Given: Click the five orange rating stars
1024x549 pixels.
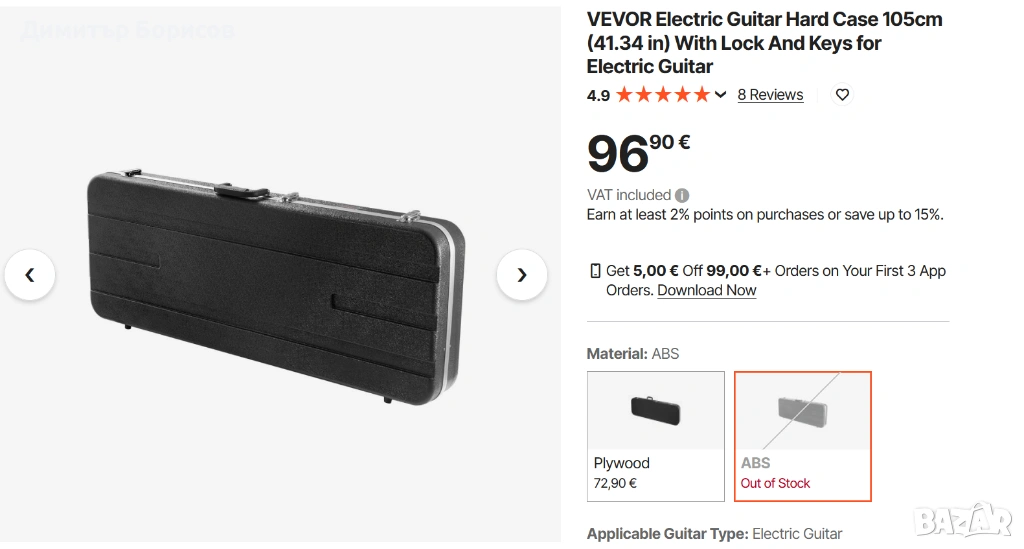Looking at the screenshot, I should pyautogui.click(x=663, y=95).
